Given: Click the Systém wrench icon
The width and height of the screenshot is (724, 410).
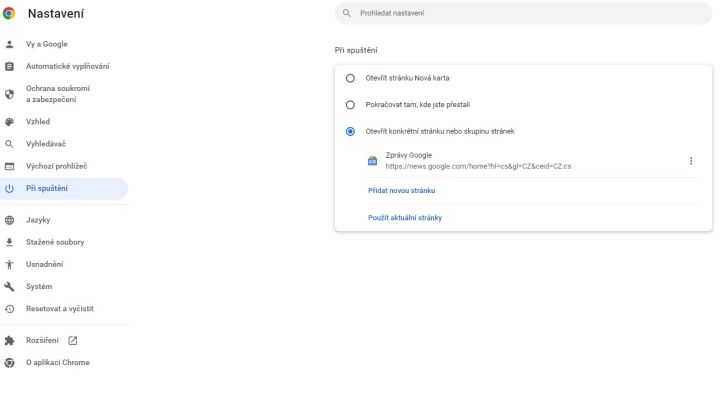Looking at the screenshot, I should click(9, 286).
